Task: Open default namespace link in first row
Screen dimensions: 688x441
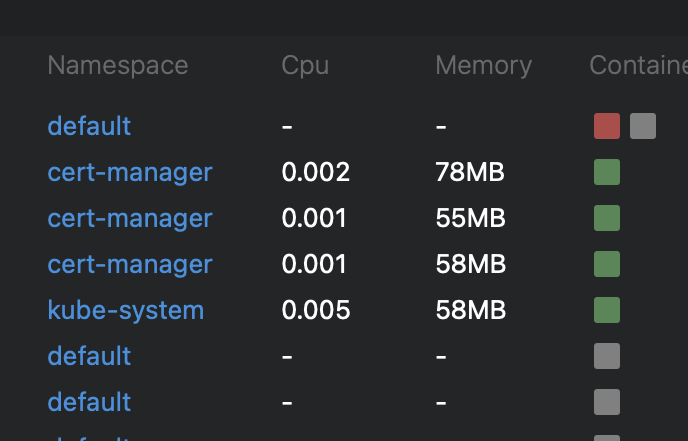Action: pyautogui.click(x=89, y=126)
